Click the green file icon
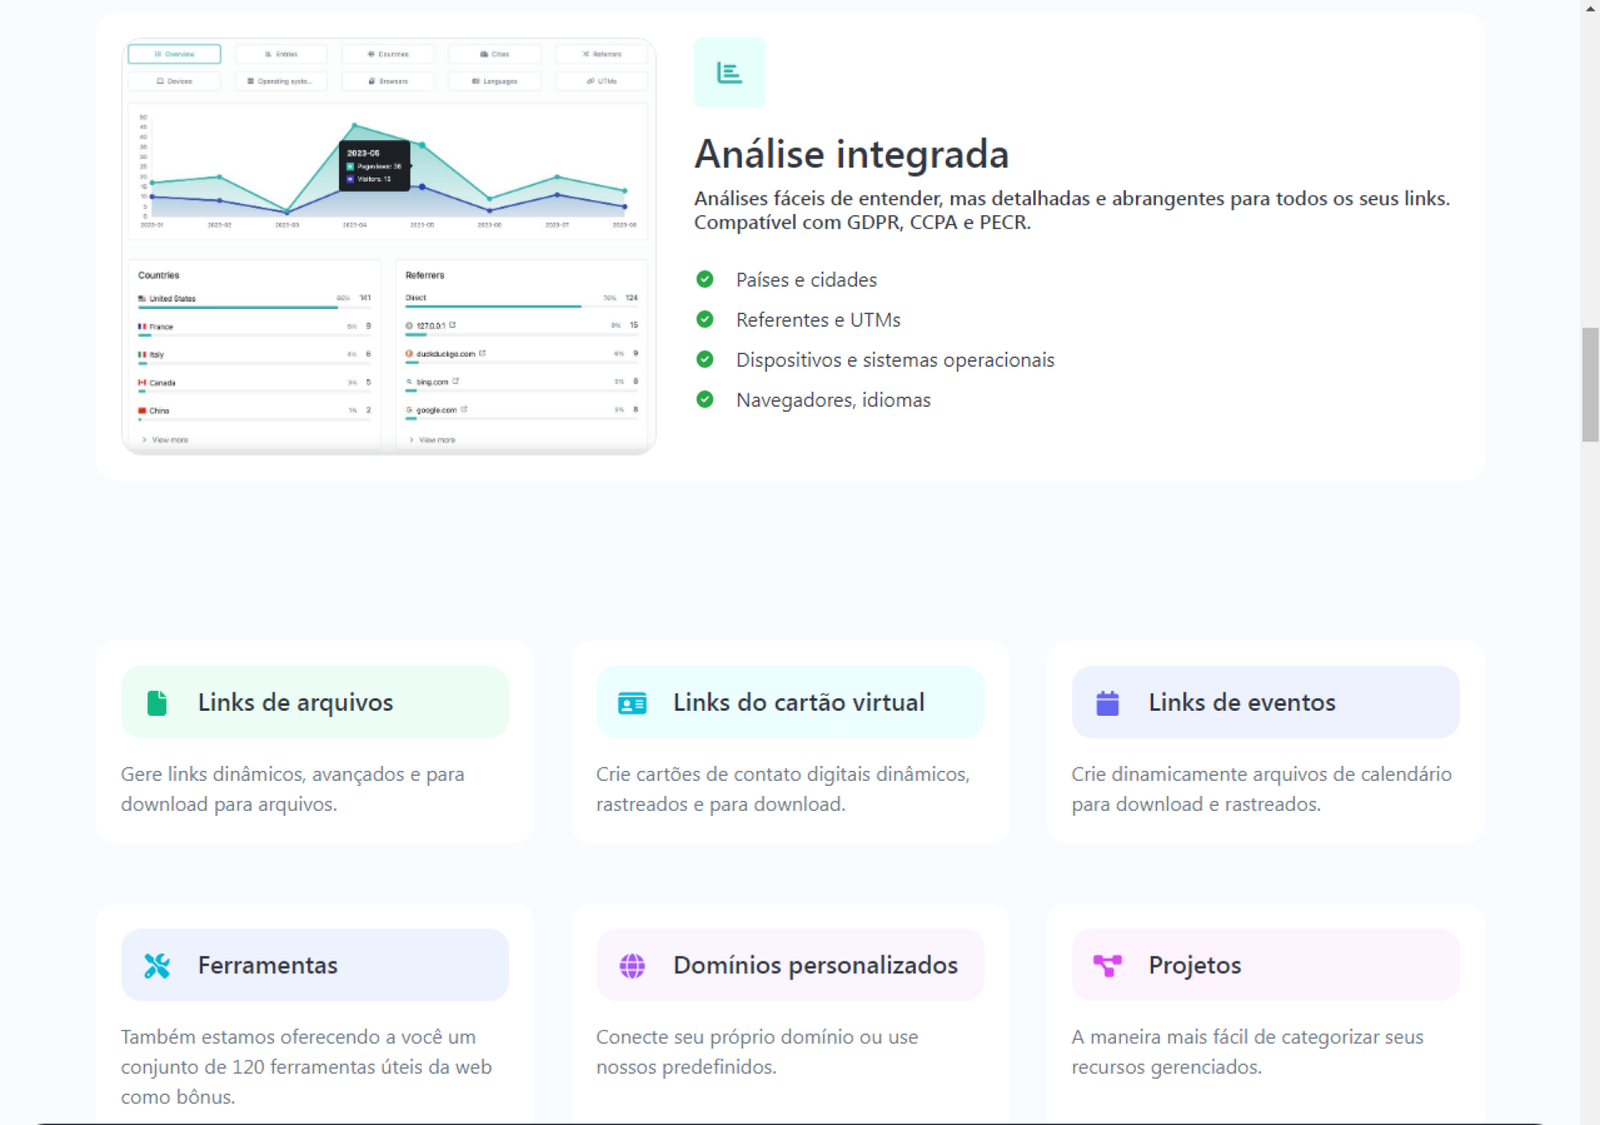Viewport: 1600px width, 1125px height. click(x=157, y=703)
